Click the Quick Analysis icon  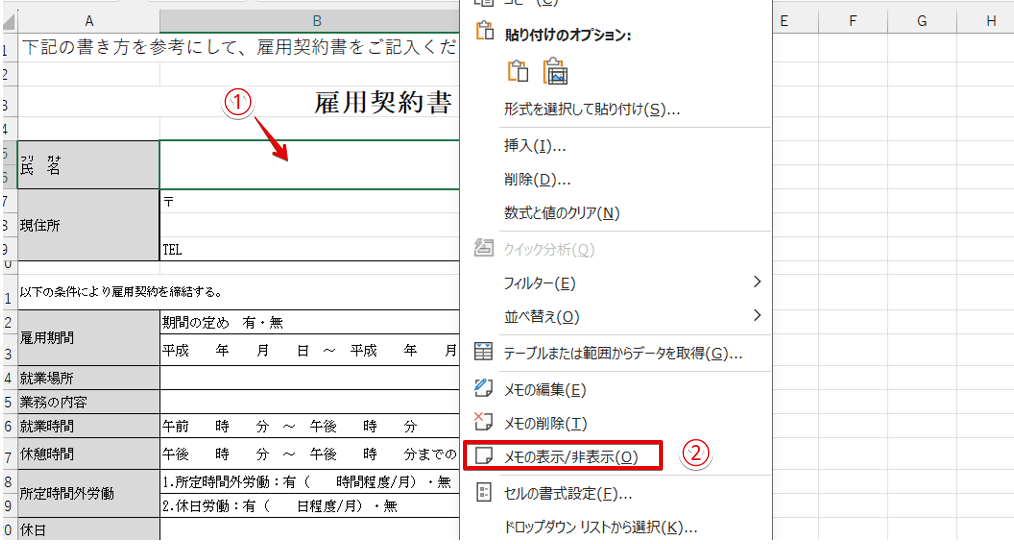[484, 248]
